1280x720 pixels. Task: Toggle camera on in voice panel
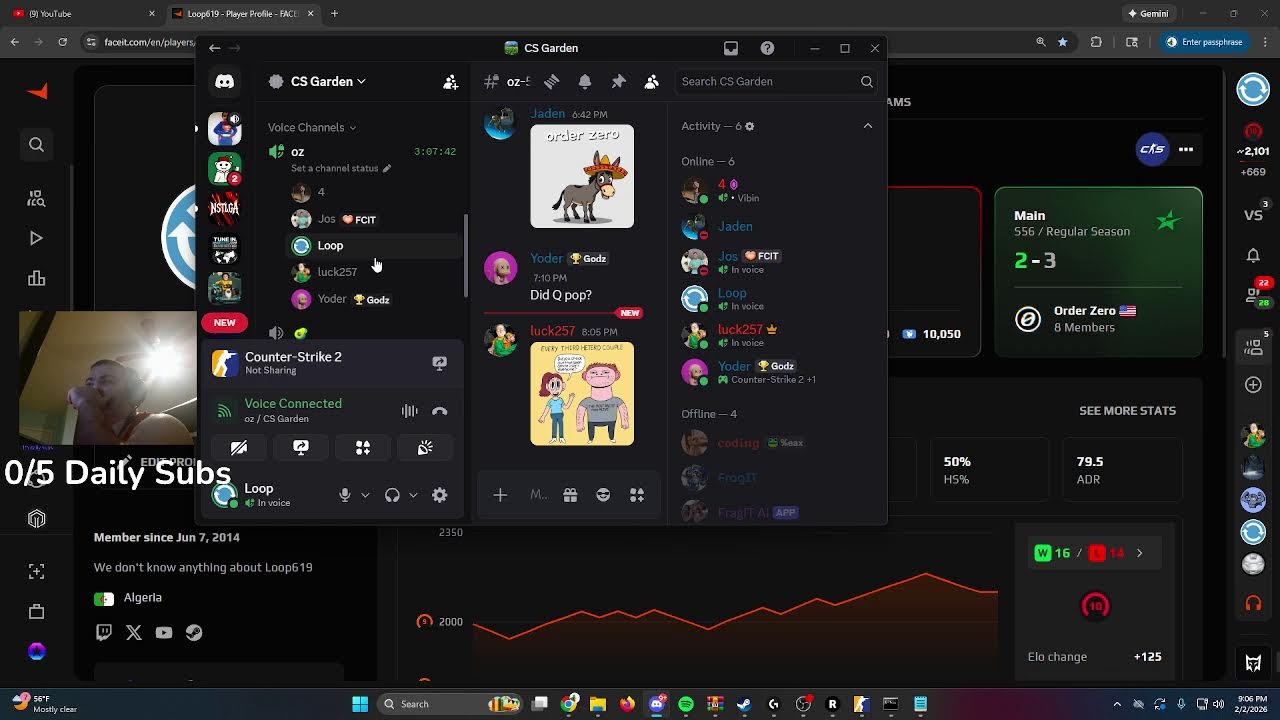[239, 448]
